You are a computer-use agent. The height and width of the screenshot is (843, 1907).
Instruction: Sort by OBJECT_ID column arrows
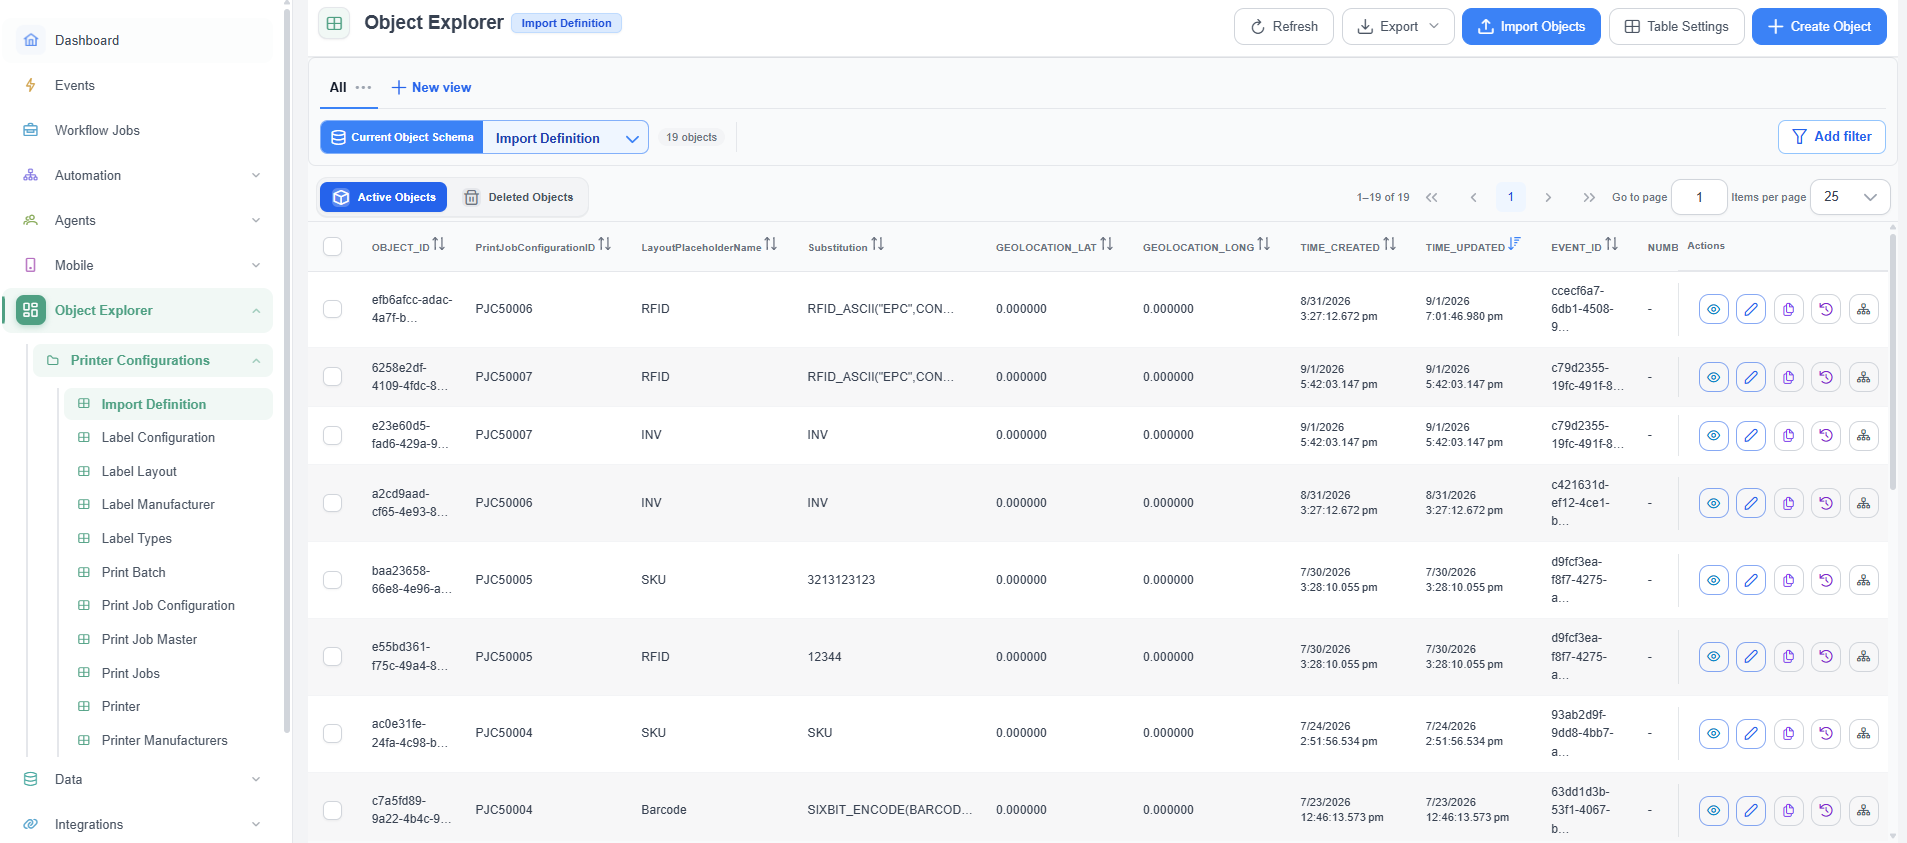439,245
